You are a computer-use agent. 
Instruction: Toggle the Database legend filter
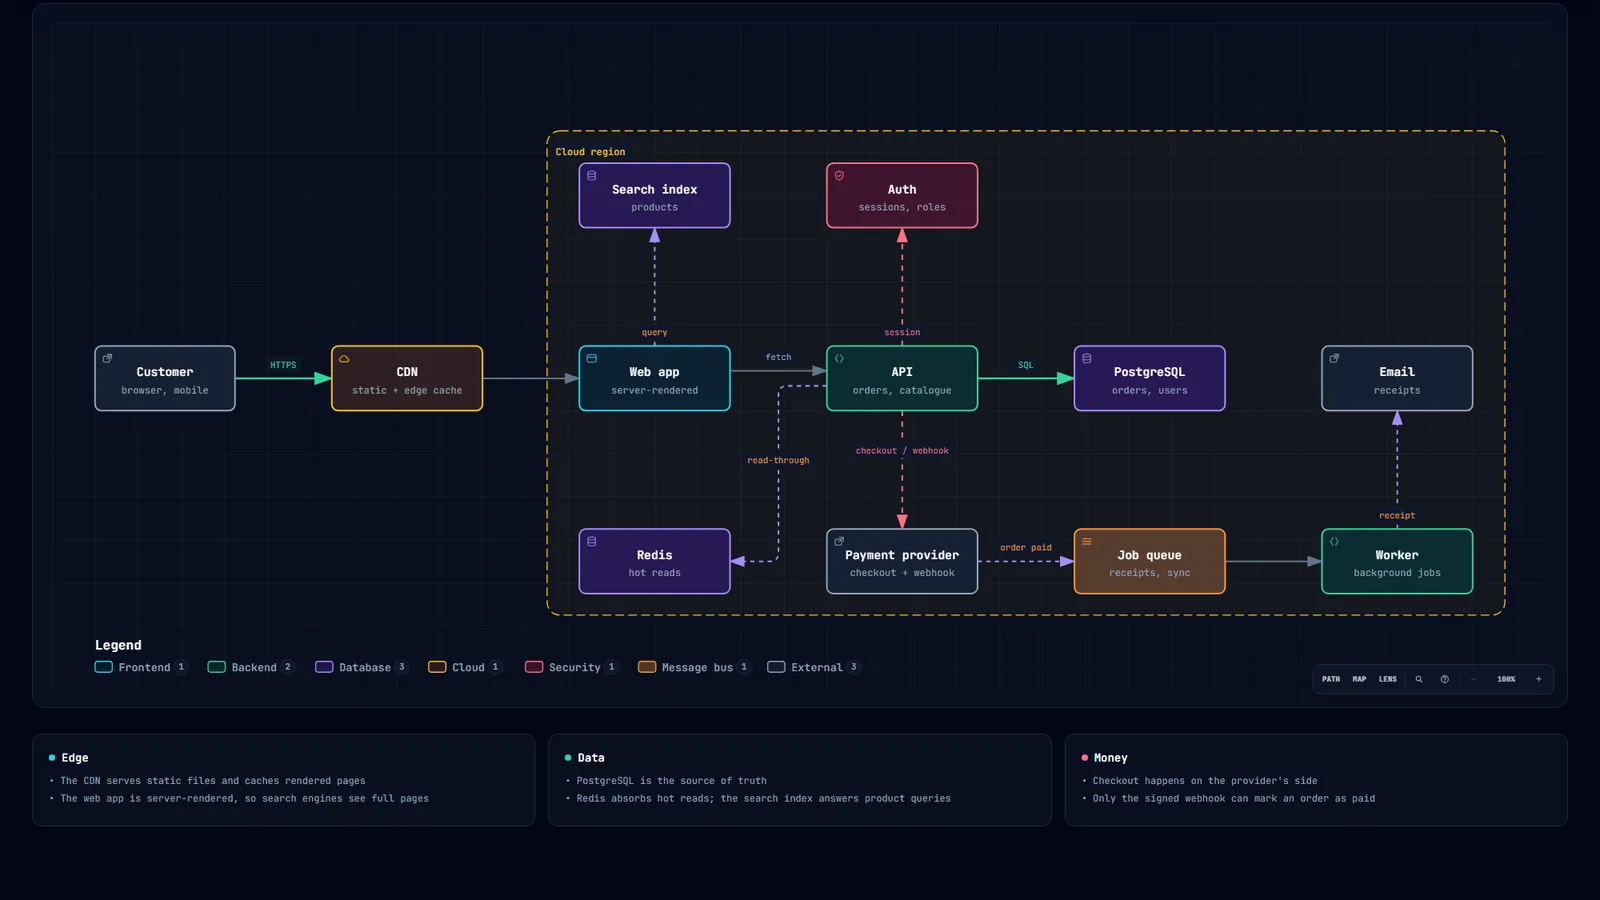click(362, 667)
